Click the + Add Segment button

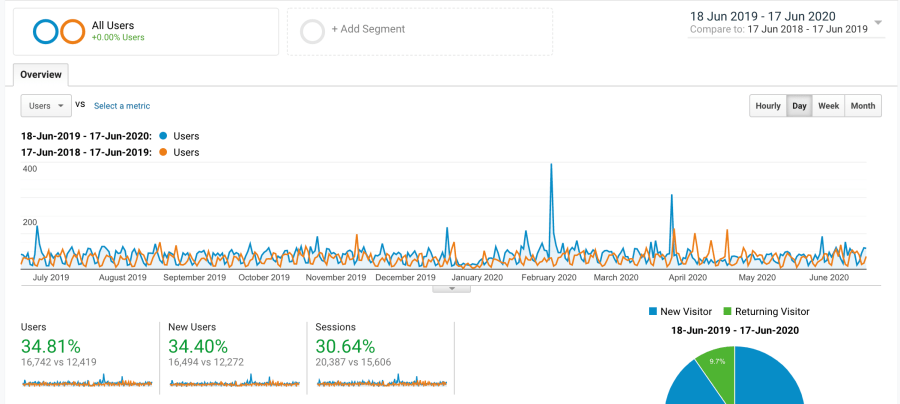point(368,29)
